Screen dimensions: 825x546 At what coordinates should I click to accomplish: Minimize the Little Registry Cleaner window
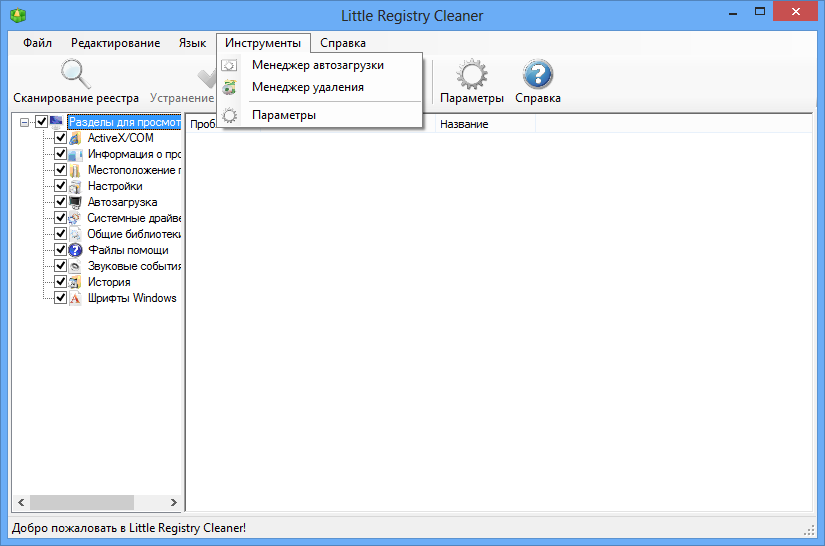click(x=733, y=13)
